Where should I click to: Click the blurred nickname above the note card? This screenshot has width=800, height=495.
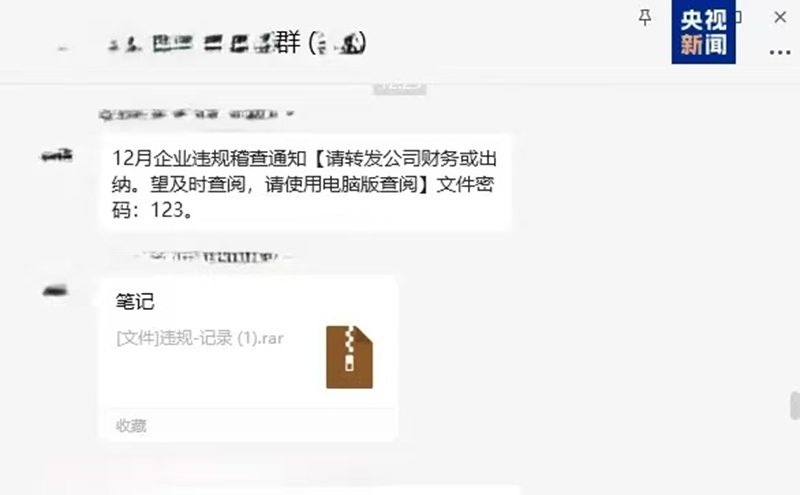212,256
